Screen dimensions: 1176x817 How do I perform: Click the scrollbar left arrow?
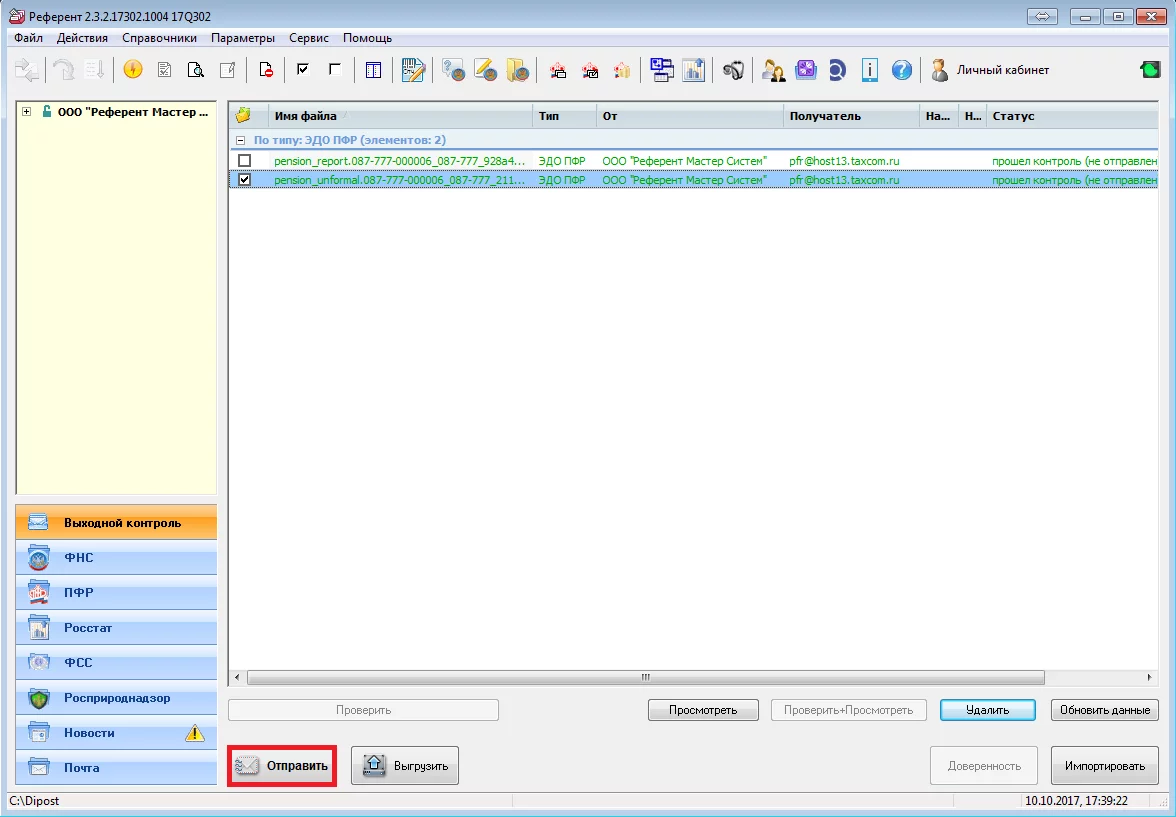(237, 677)
